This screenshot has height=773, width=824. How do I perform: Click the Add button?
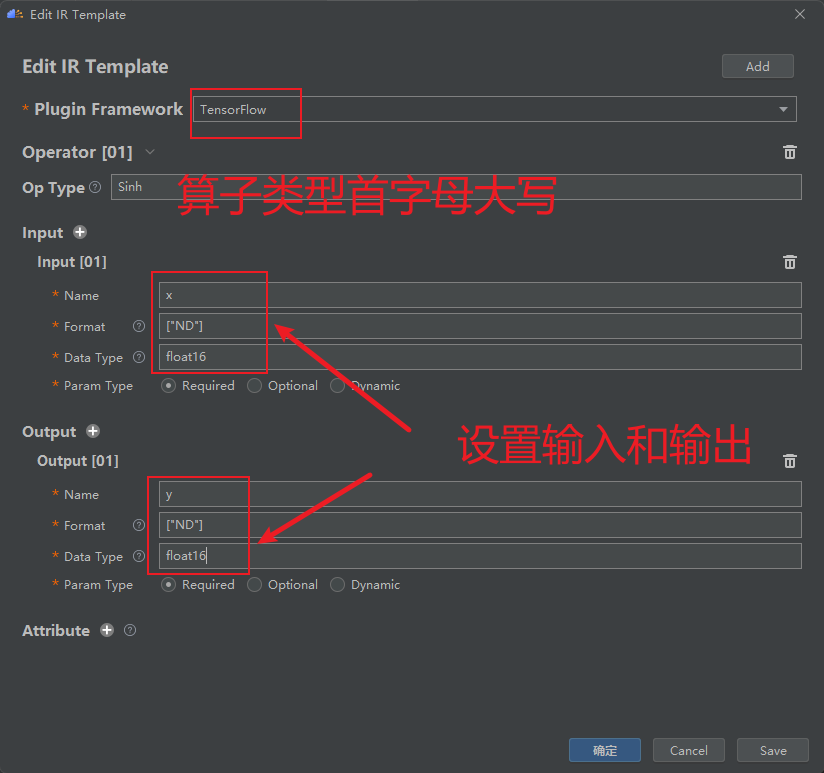coord(757,66)
